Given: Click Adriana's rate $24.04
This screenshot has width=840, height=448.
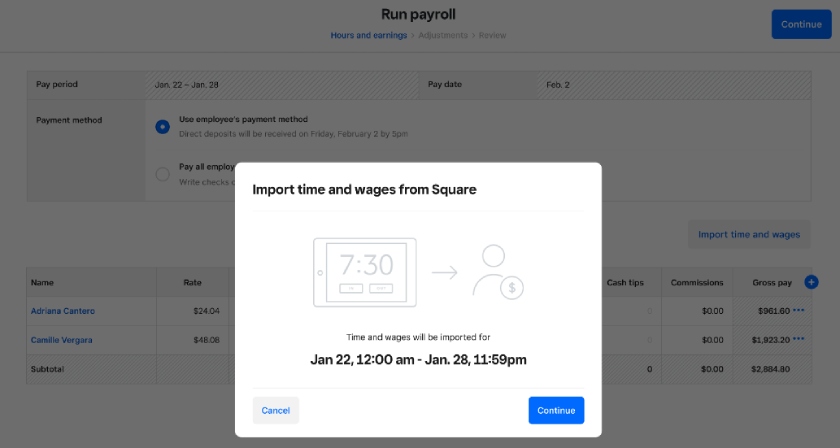Looking at the screenshot, I should coord(206,311).
